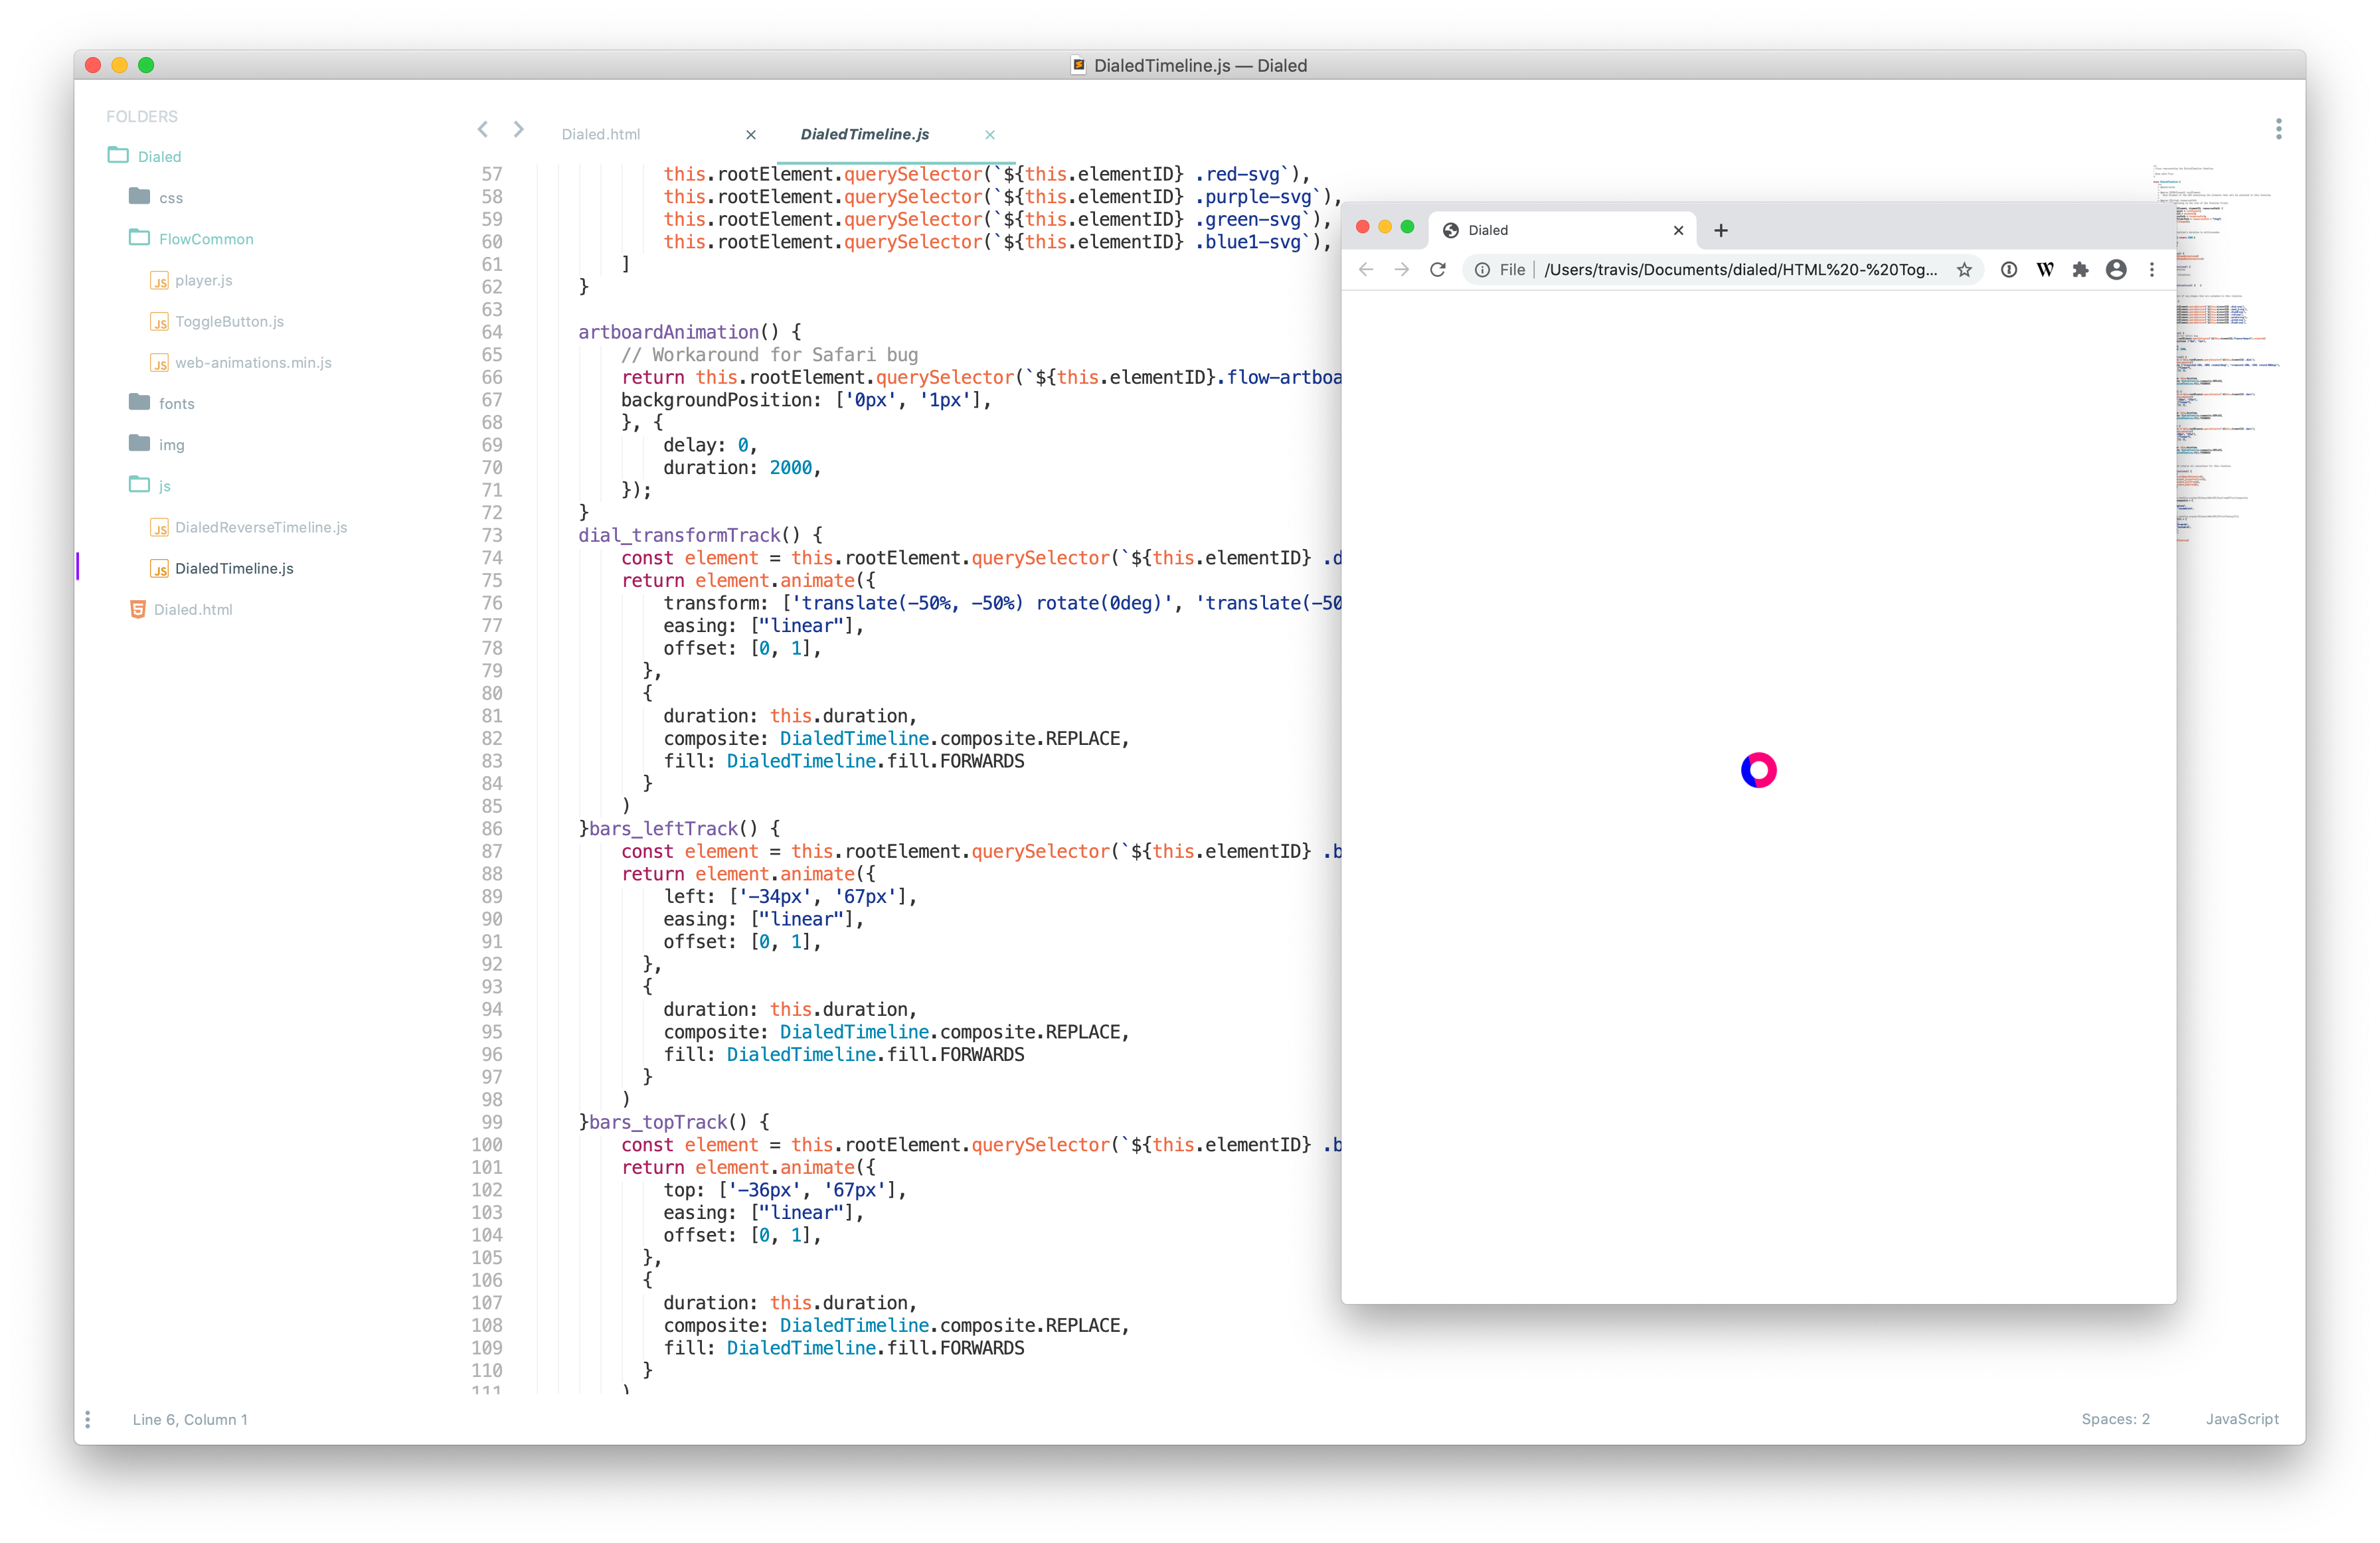The image size is (2380, 1543).
Task: Click 'duration: 2000,' on line 70
Action: pos(742,467)
